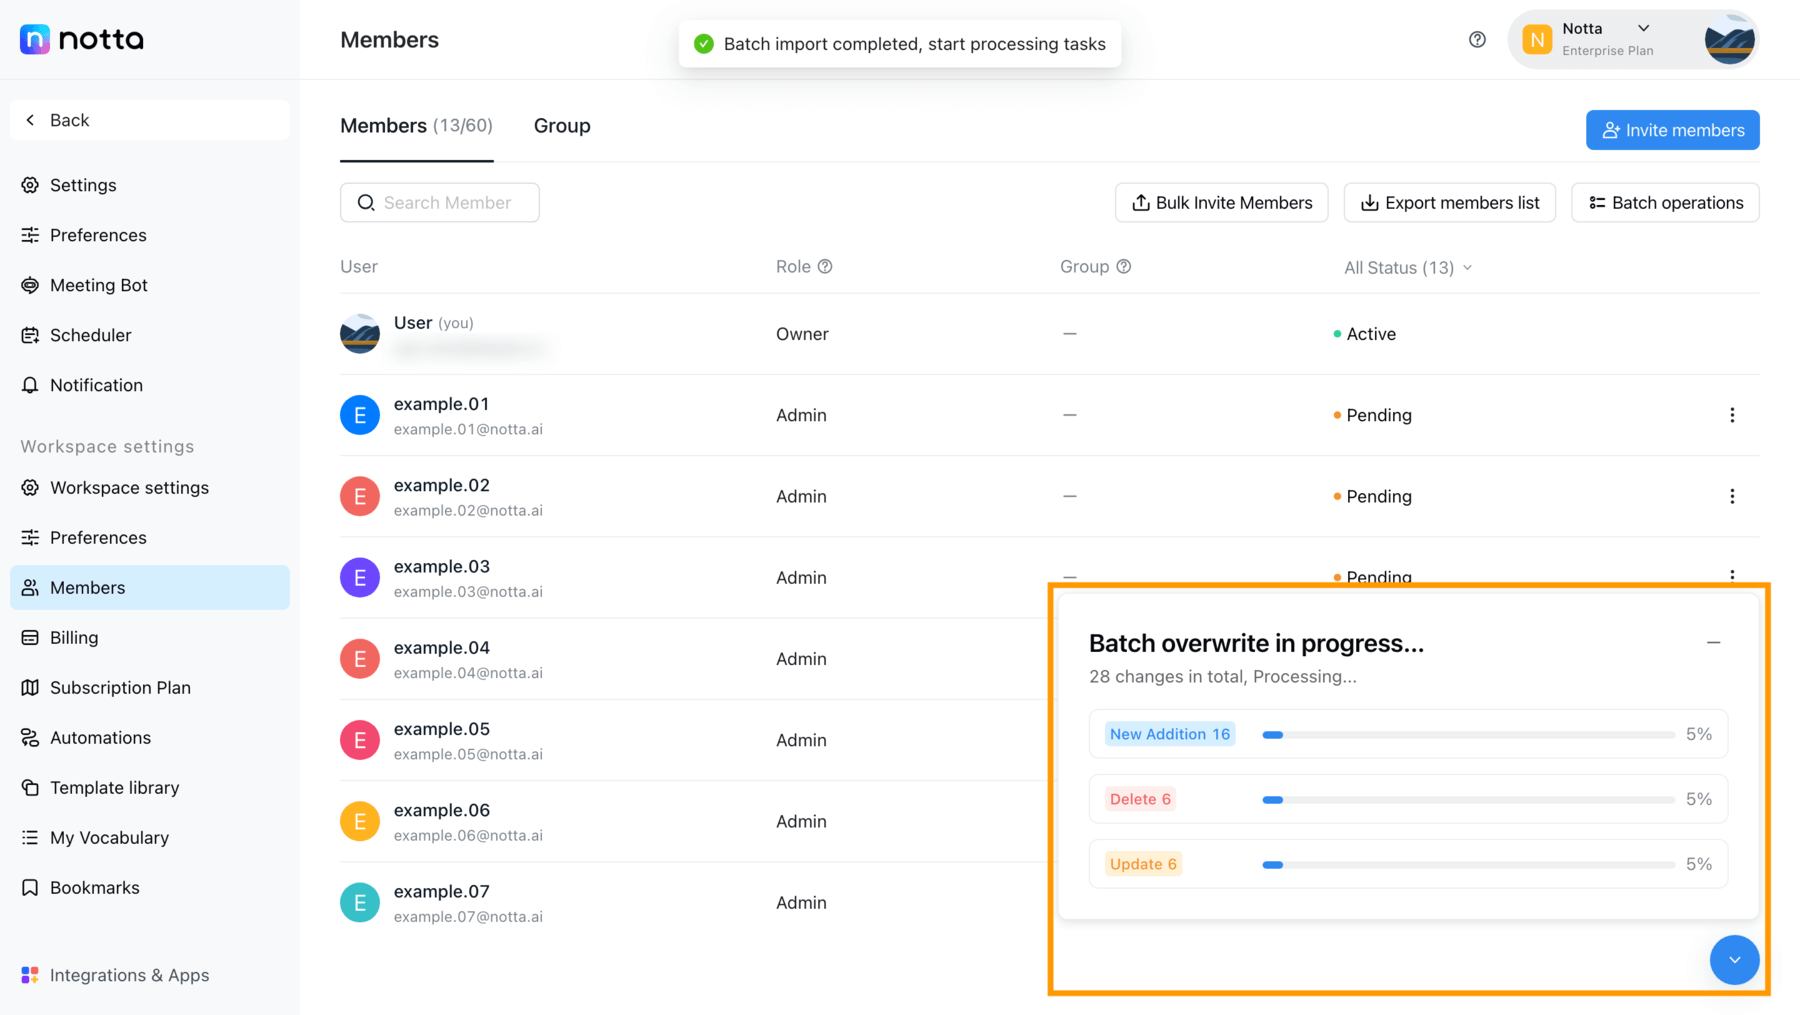Click Update 6 tag
This screenshot has width=1800, height=1015.
[1143, 864]
